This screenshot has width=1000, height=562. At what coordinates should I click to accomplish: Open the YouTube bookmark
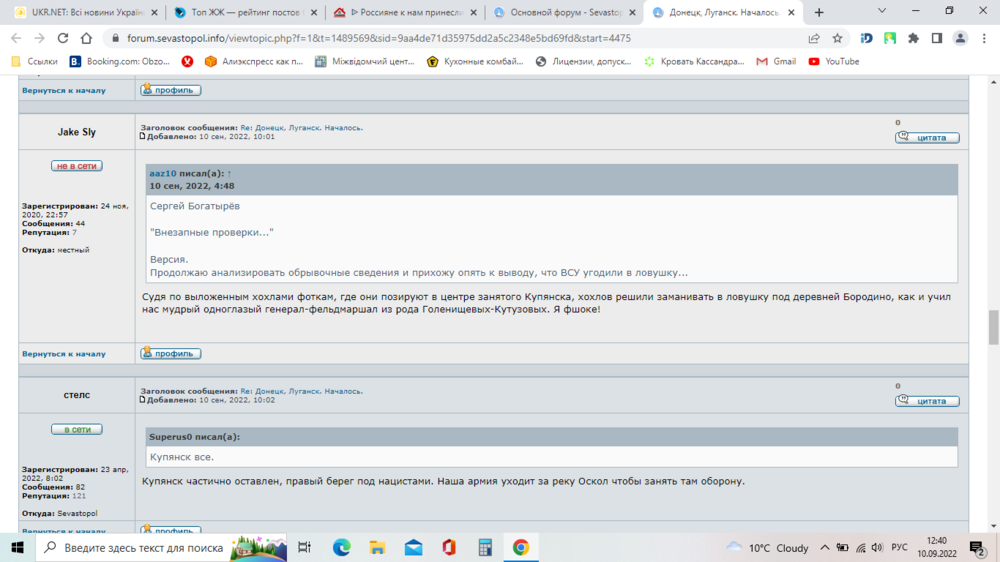click(834, 61)
